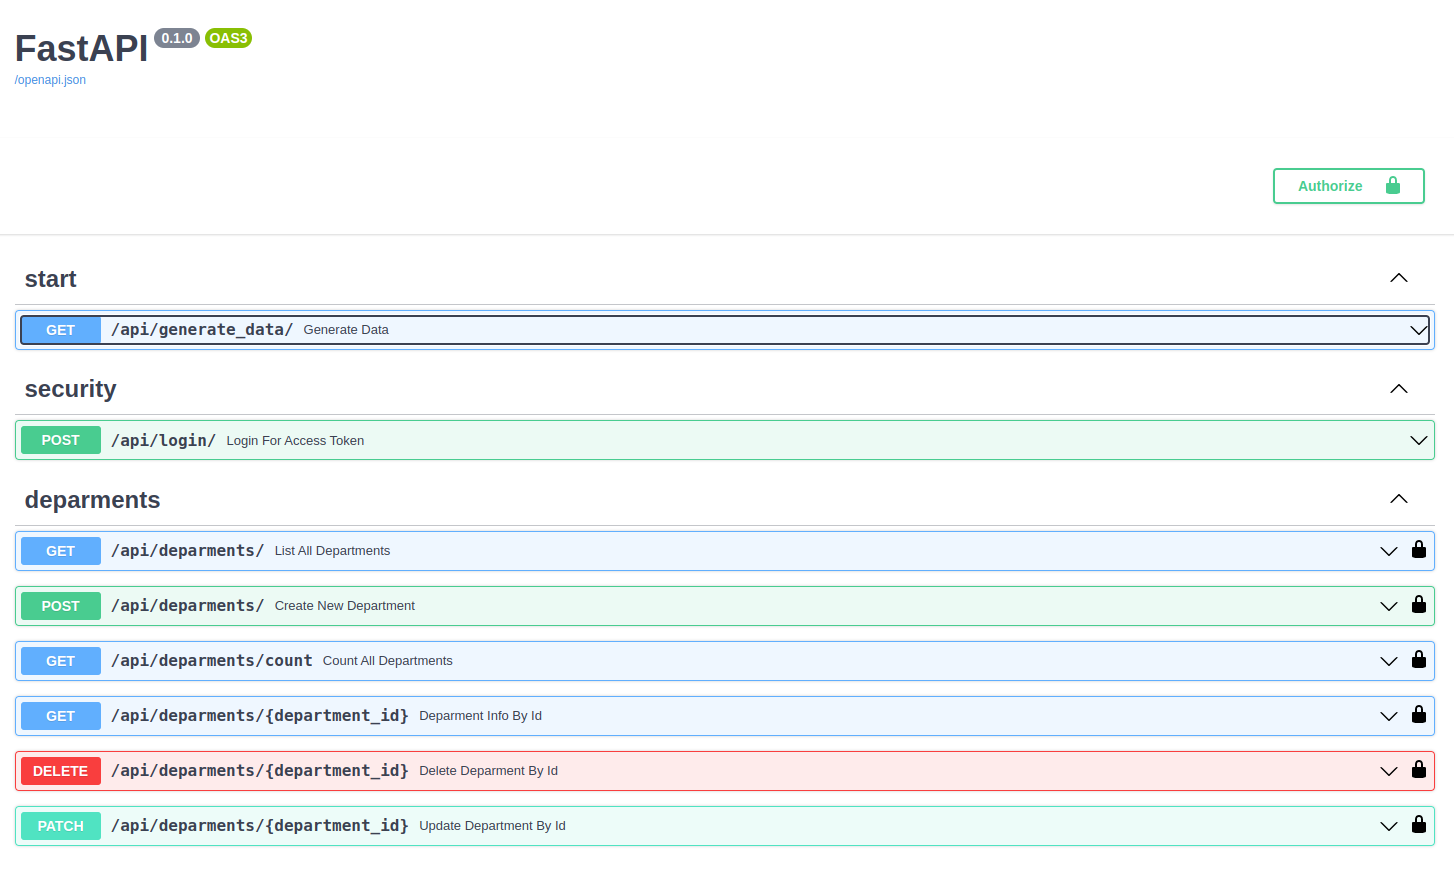Click the lock icon on Count All Departments row
Image resolution: width=1454 pixels, height=877 pixels.
(1418, 659)
